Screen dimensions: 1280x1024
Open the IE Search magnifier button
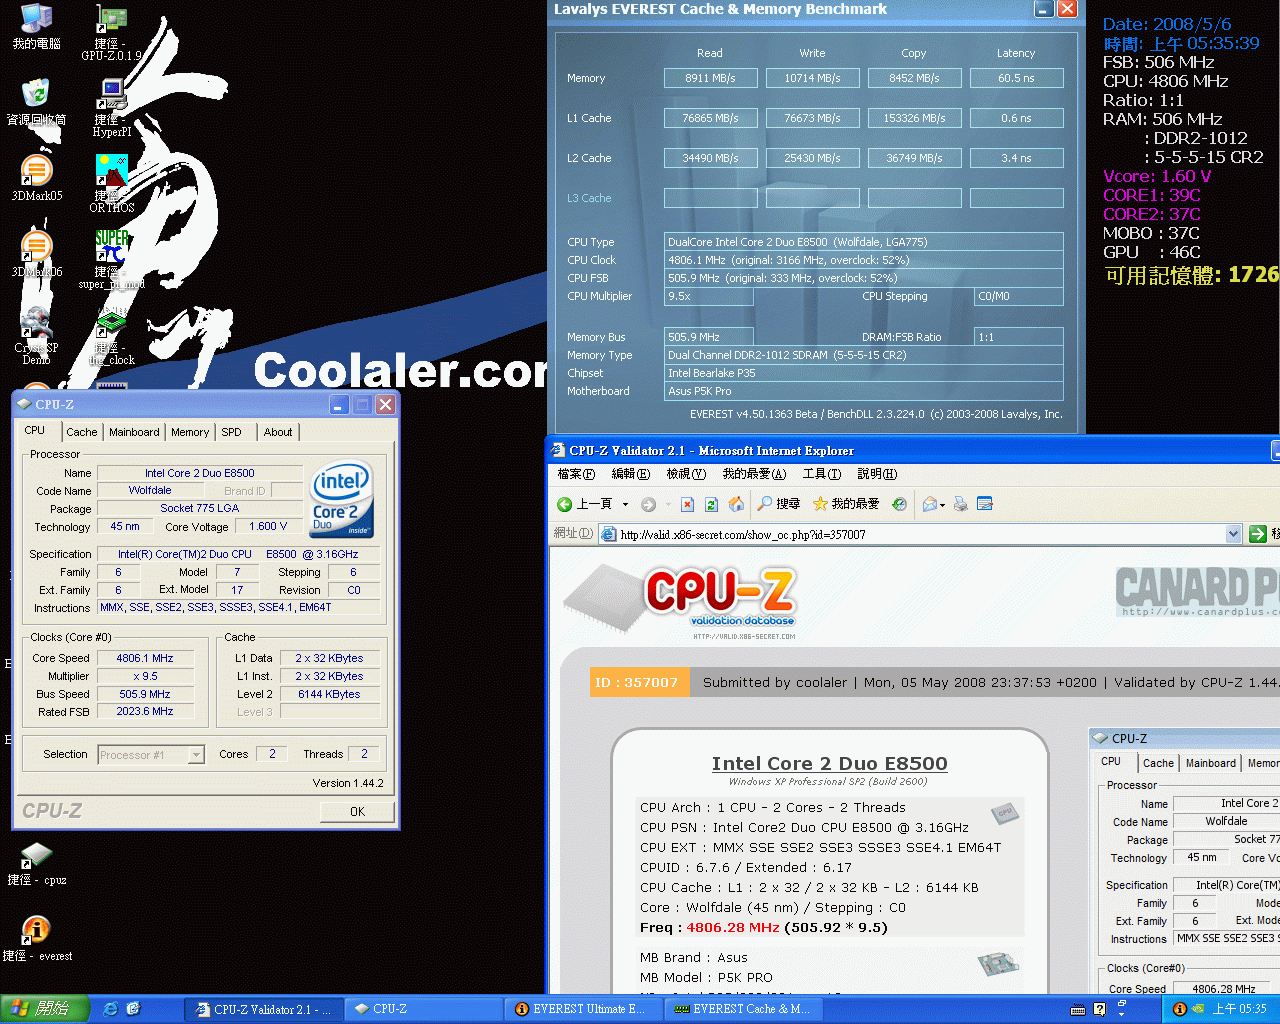(x=779, y=504)
